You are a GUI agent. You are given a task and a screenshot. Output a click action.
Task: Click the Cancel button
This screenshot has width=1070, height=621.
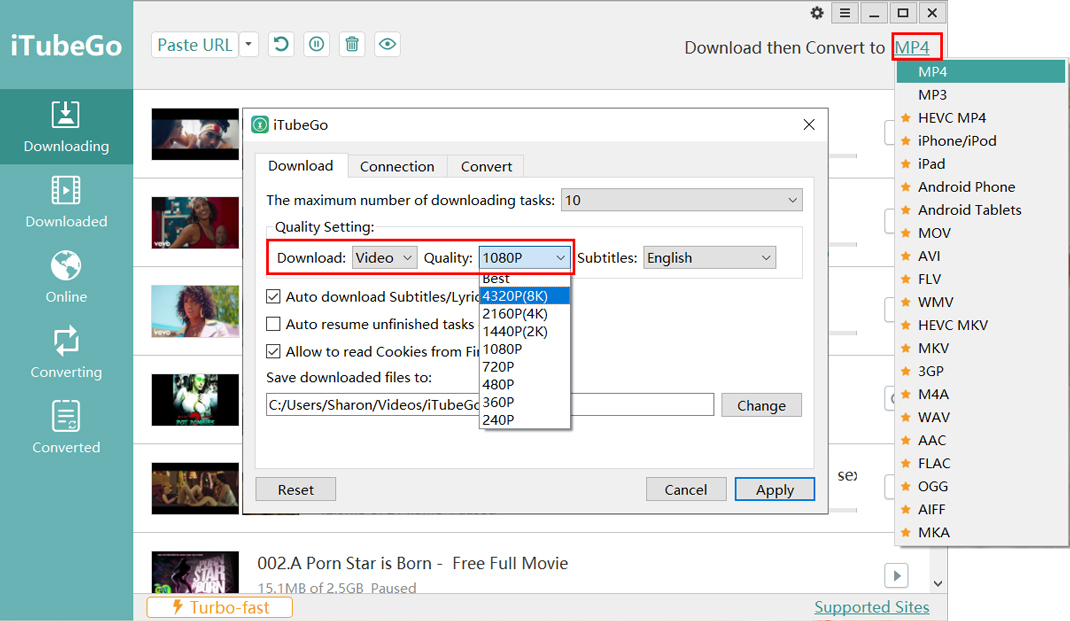[x=686, y=489]
